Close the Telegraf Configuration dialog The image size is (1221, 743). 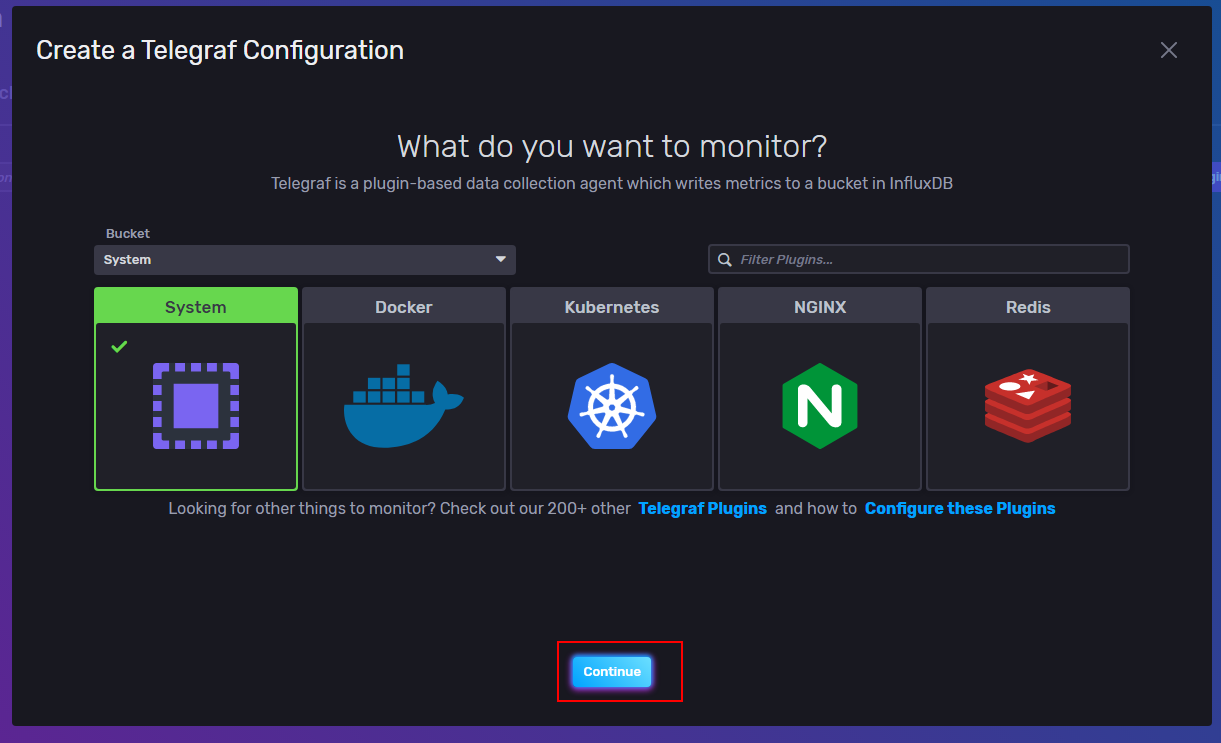click(x=1169, y=50)
